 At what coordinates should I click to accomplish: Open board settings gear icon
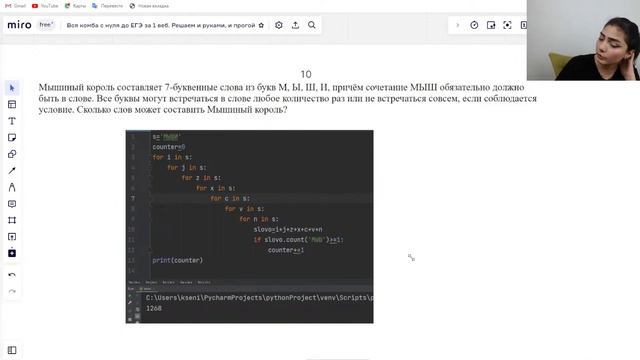(279, 25)
